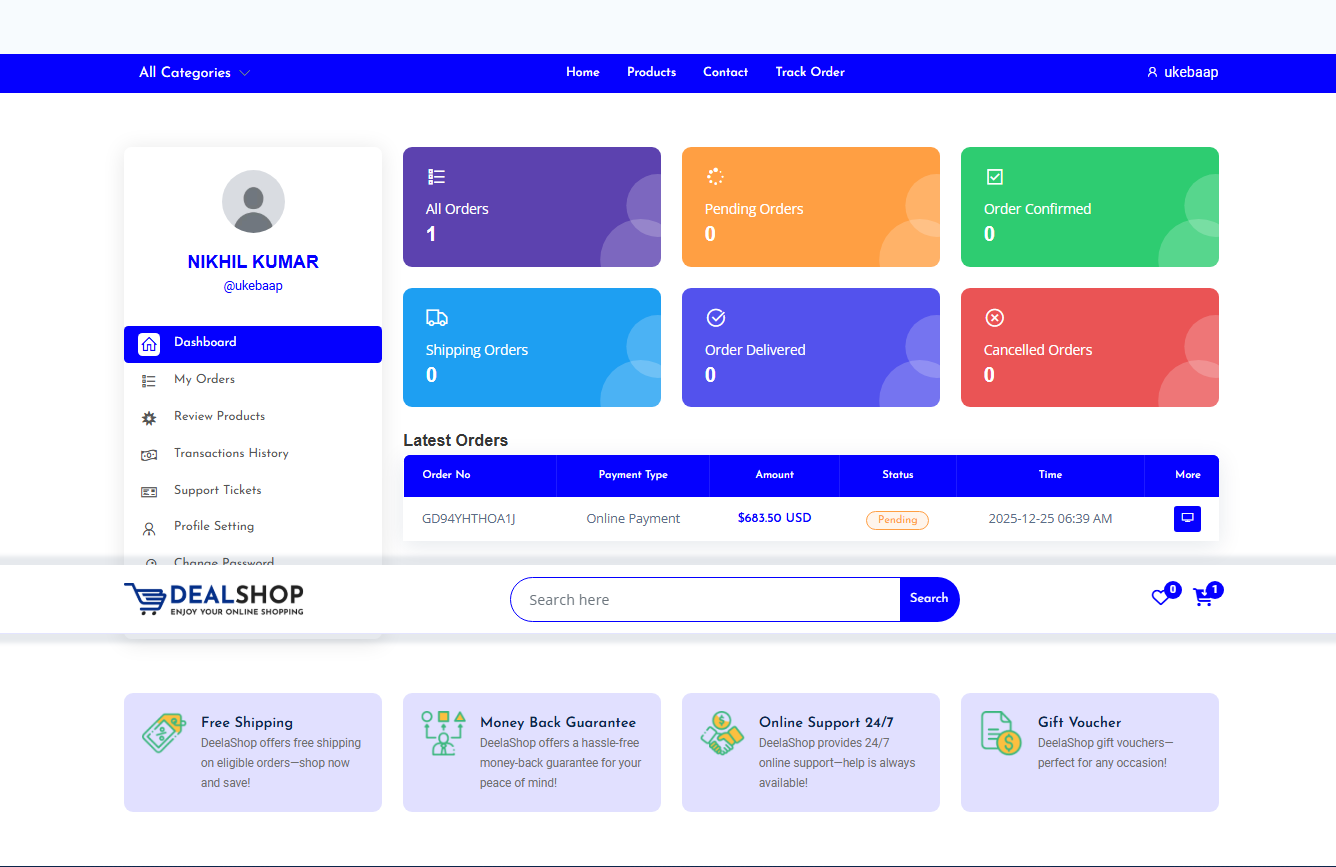
Task: Open the Track Order page
Action: [809, 72]
